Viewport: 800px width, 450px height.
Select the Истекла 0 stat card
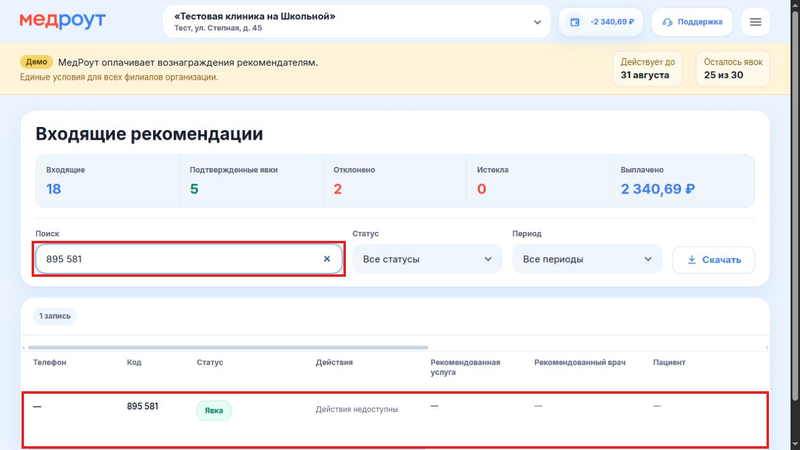538,181
